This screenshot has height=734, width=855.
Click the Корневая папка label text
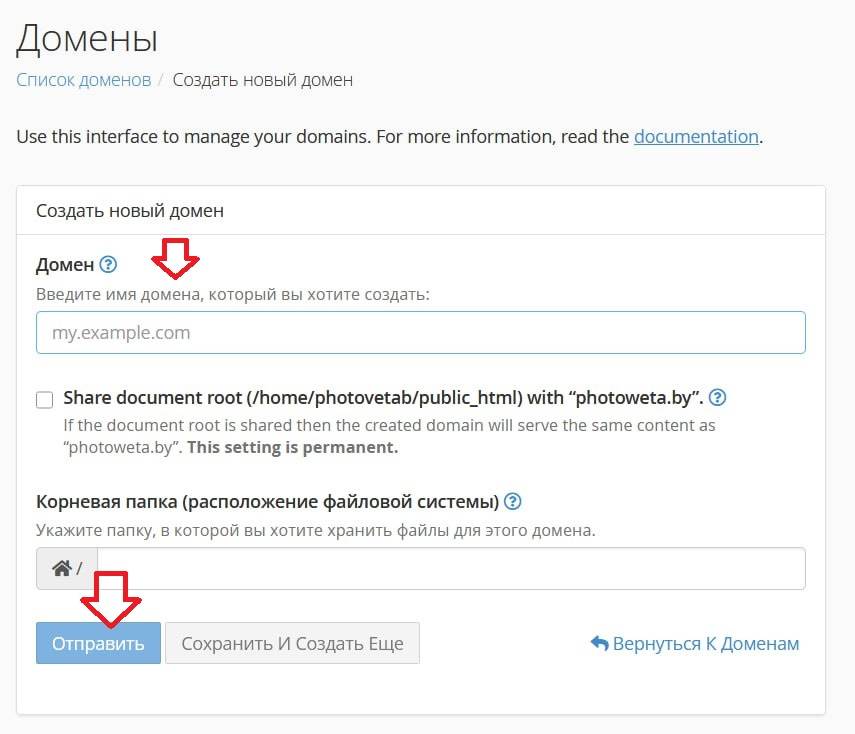(x=267, y=502)
